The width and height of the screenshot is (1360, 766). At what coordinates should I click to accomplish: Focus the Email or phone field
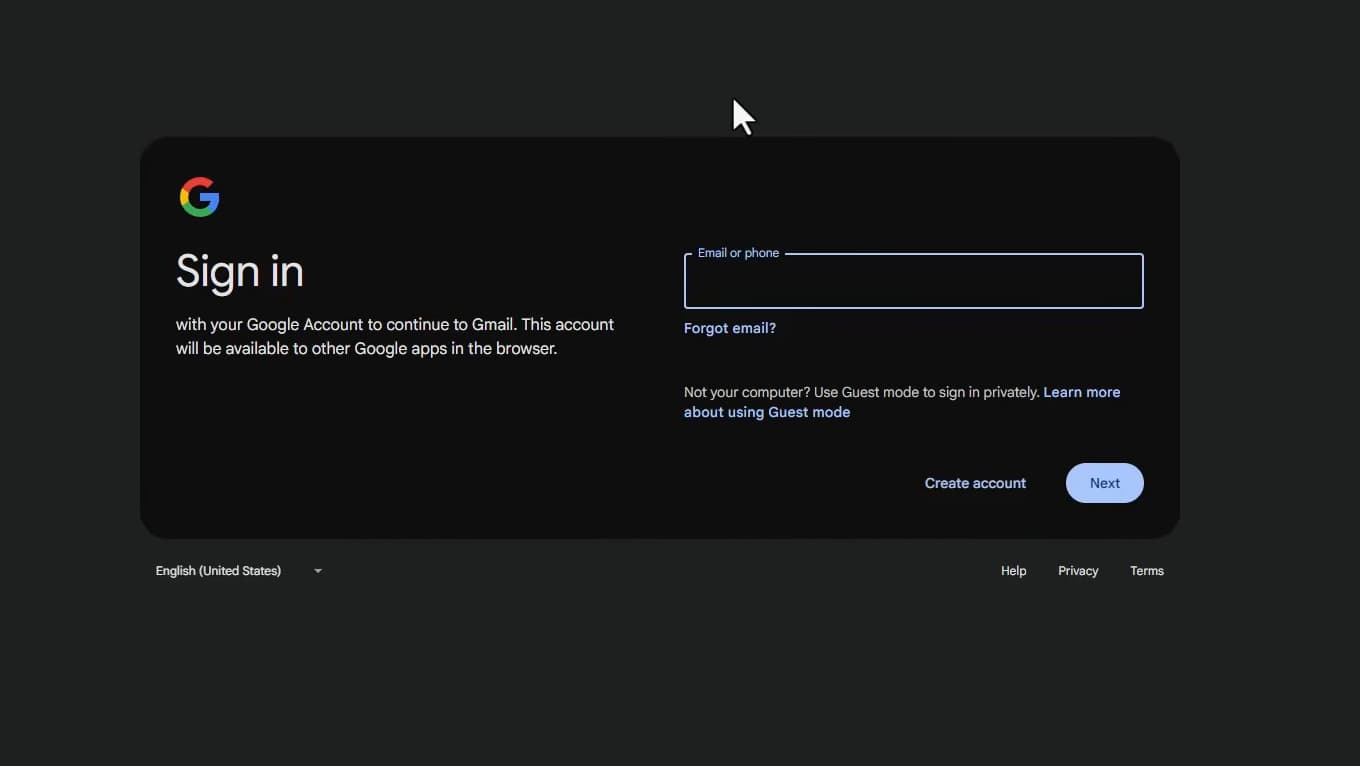[913, 281]
